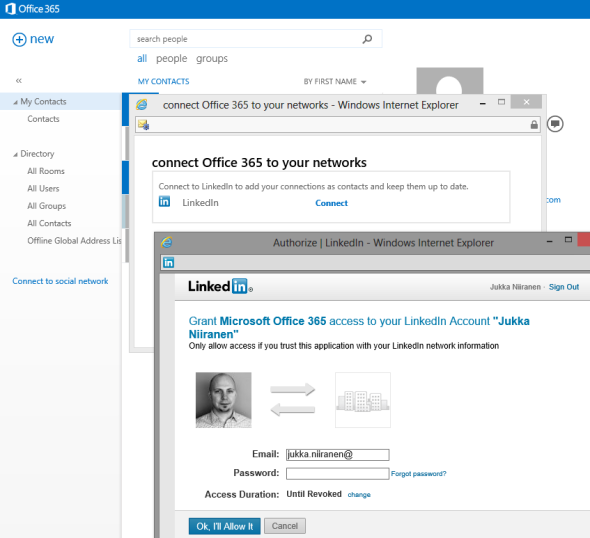The width and height of the screenshot is (590, 538).
Task: Click the Authorize window address bar
Action: (x=376, y=263)
